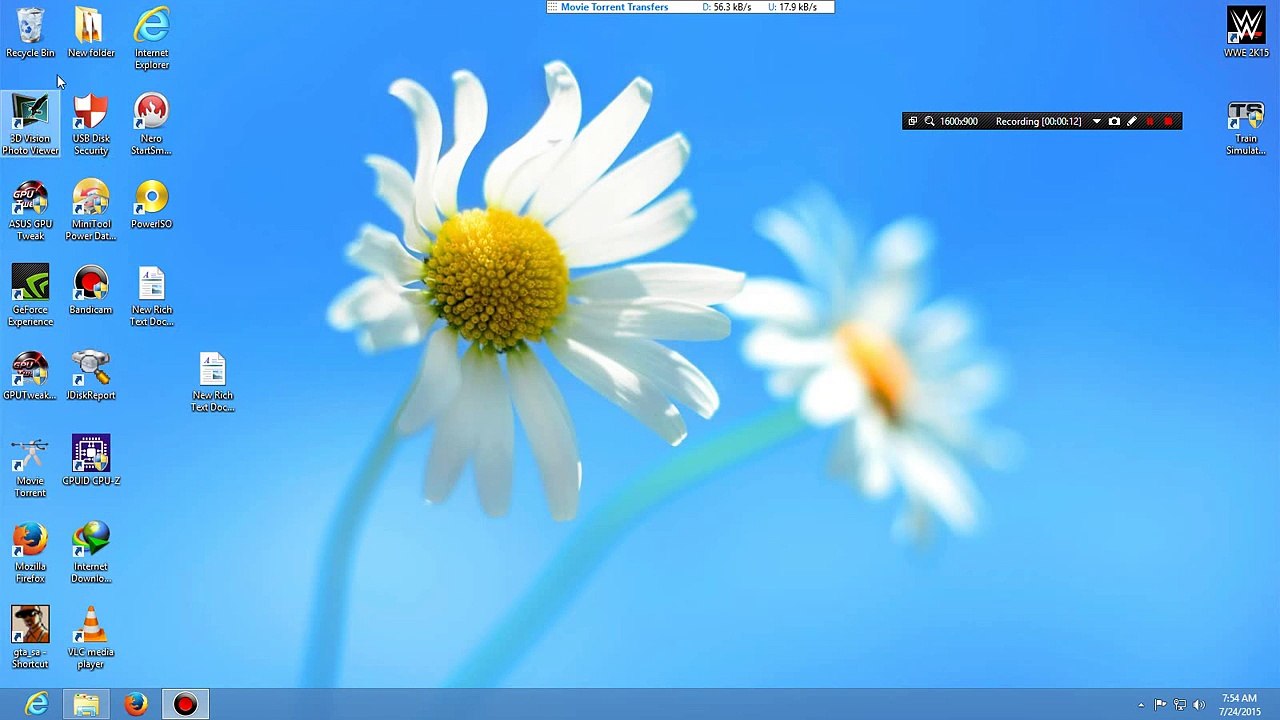Select the Movie Torrent desktop shortcut
1280x720 pixels.
tap(30, 467)
